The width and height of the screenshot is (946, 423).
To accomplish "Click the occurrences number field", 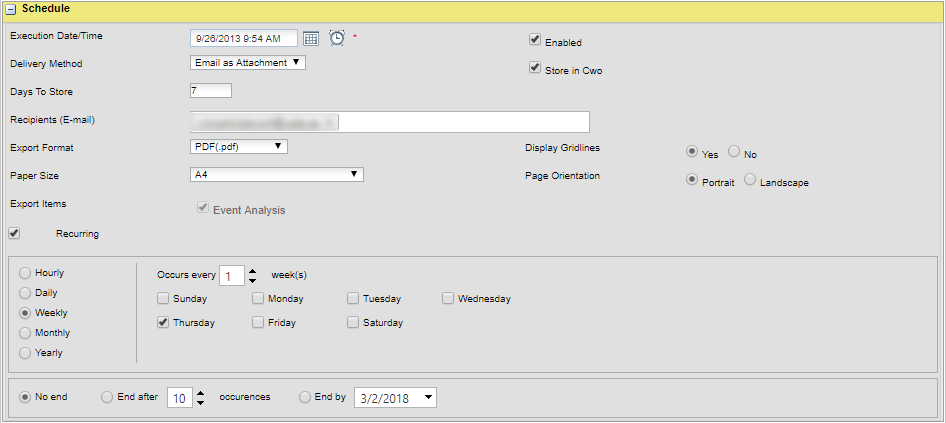I will tap(180, 398).
